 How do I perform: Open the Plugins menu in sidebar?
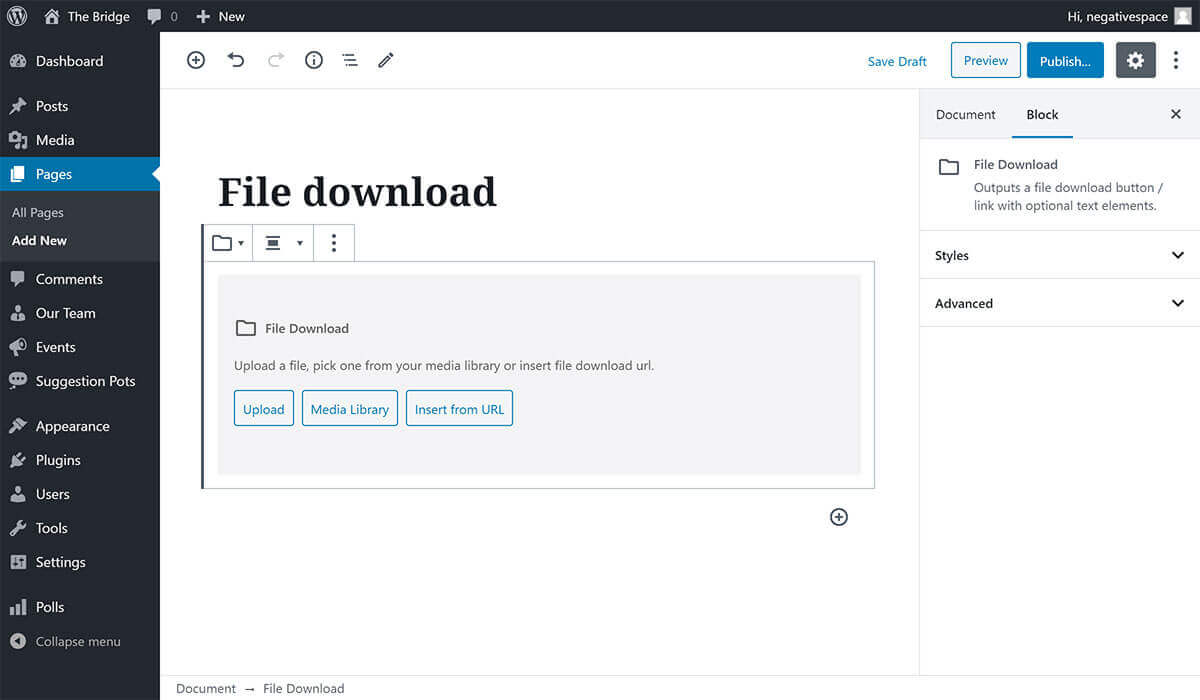point(58,460)
